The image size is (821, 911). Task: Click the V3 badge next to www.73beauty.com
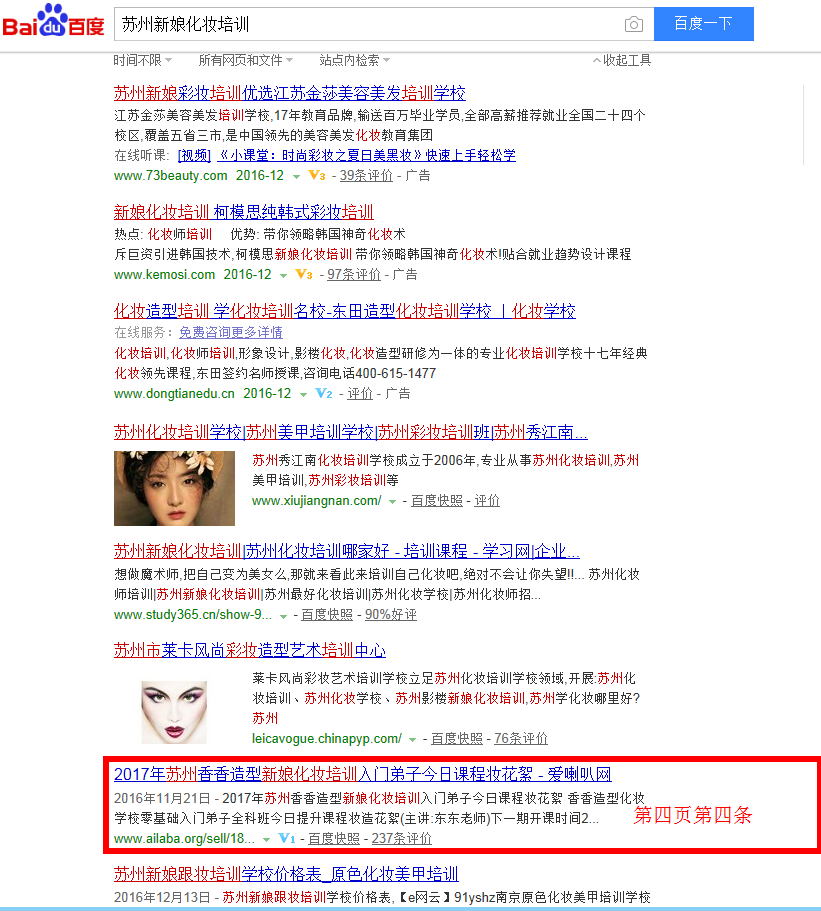[x=317, y=175]
